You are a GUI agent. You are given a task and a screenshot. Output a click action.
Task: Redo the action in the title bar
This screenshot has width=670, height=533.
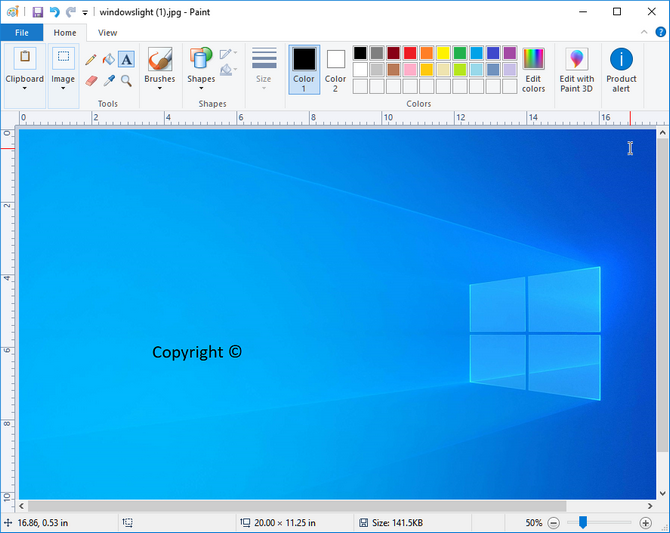click(x=71, y=12)
